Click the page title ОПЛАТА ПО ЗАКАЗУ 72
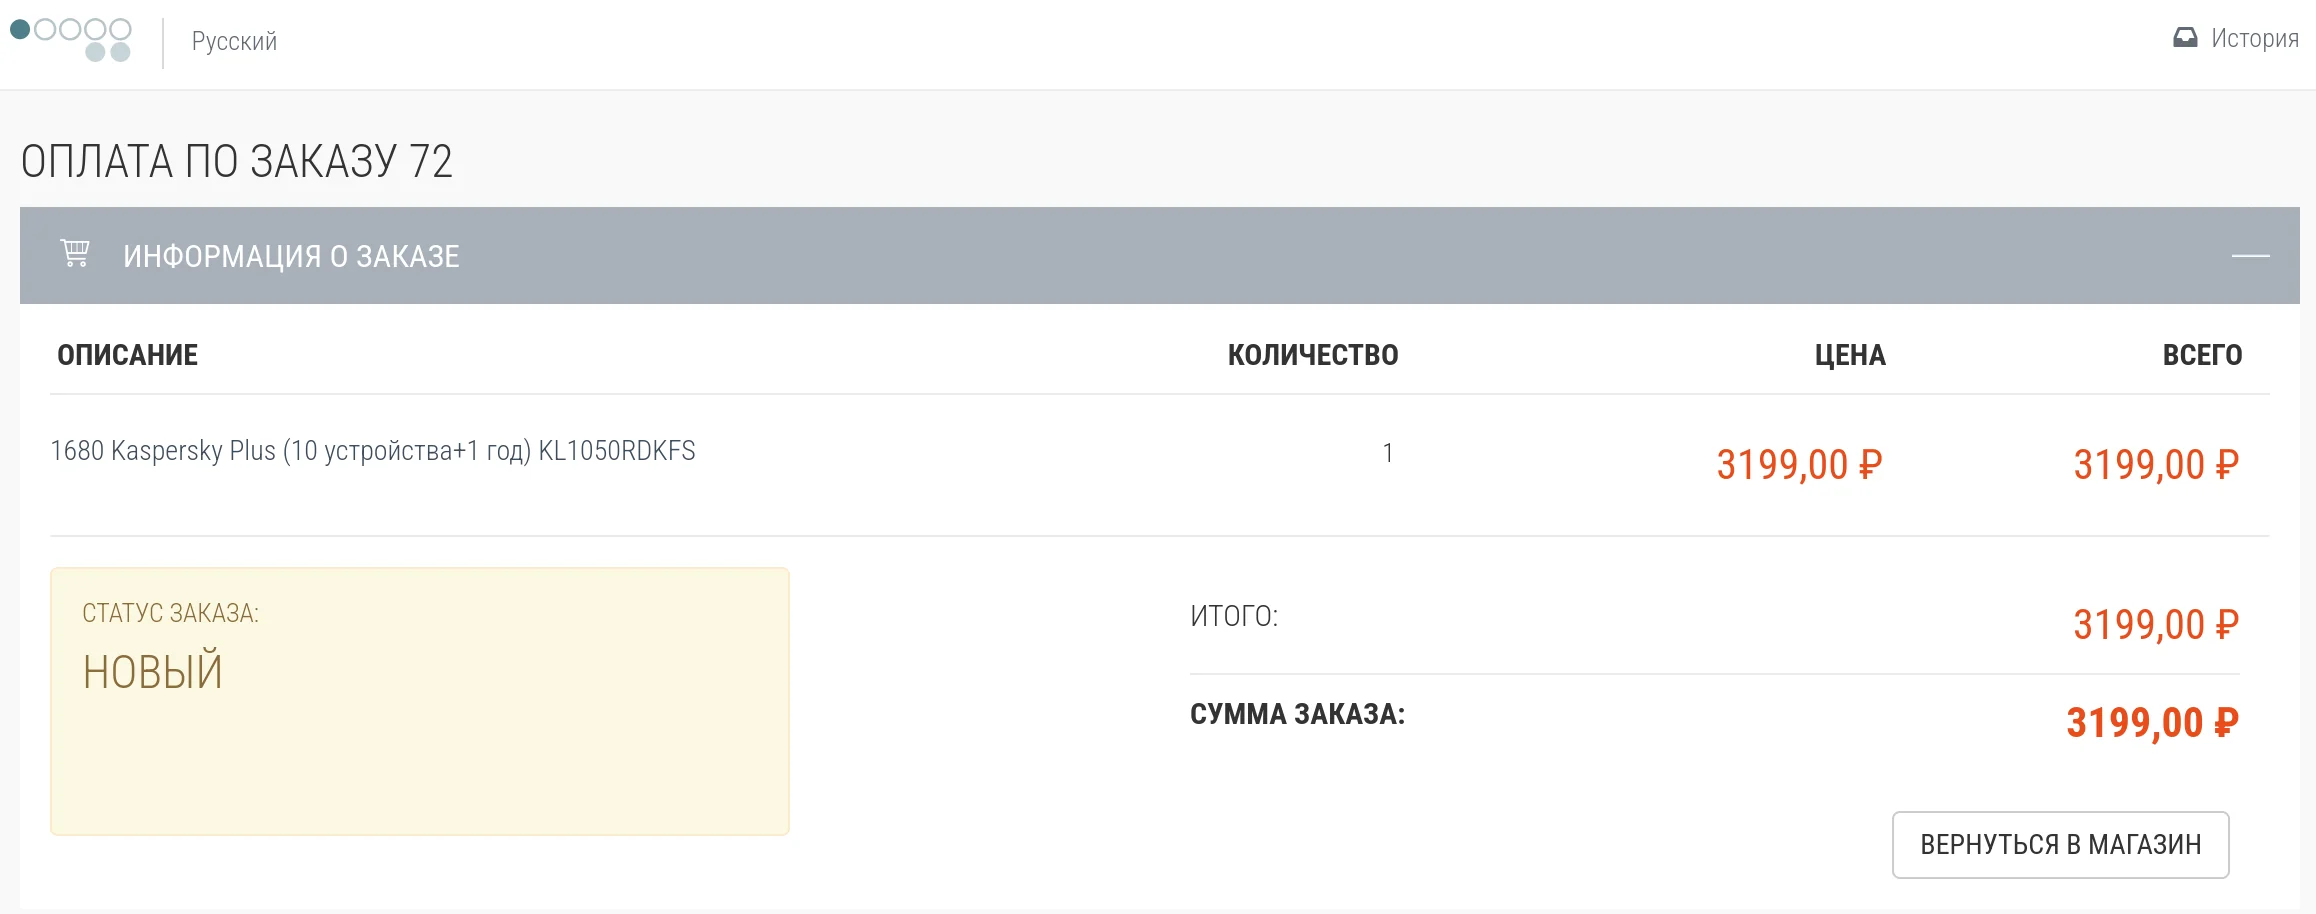2316x914 pixels. (x=237, y=162)
